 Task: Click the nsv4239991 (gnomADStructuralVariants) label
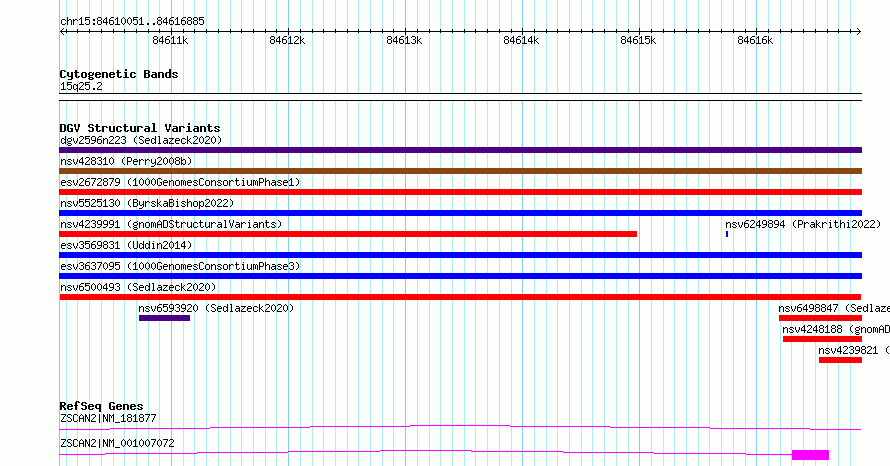[x=171, y=224]
